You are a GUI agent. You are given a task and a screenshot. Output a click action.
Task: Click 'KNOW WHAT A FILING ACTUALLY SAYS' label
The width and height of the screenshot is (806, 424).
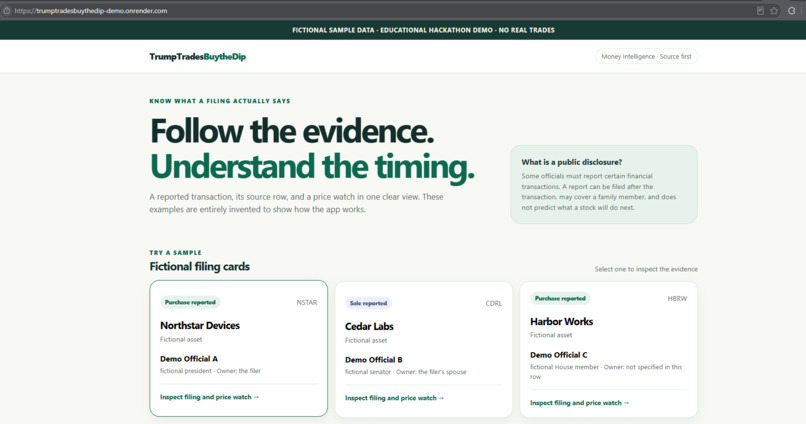tap(220, 101)
